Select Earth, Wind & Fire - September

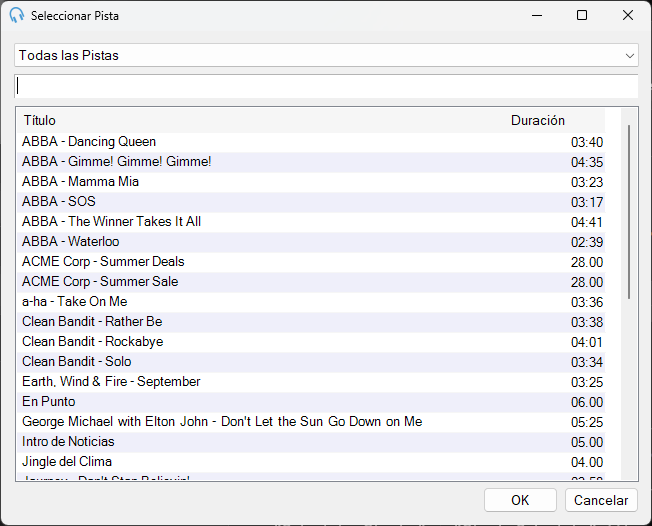click(312, 382)
